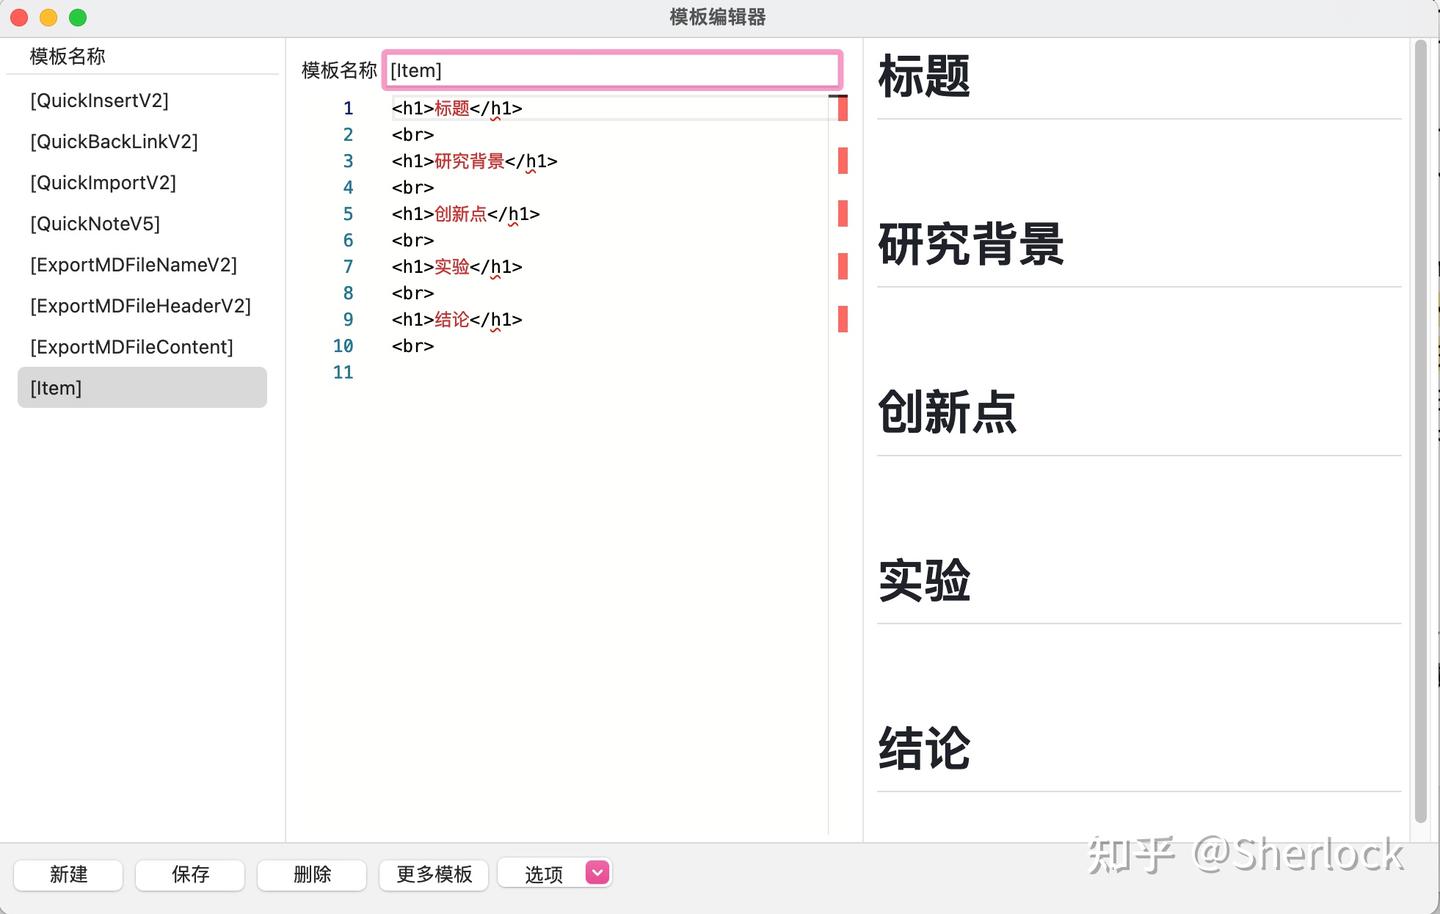
Task: Select the [Item] template in the list
Action: [x=142, y=388]
